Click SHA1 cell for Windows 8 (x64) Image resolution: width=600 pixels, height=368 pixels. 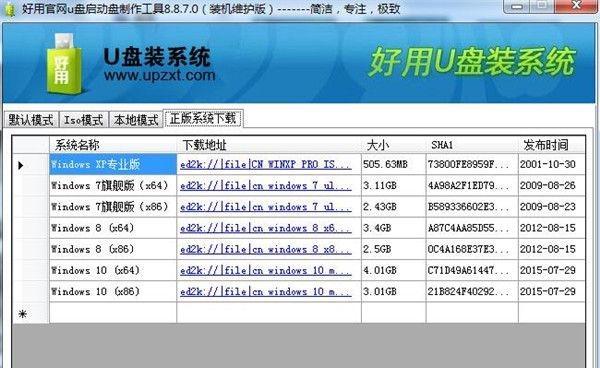[x=472, y=228]
